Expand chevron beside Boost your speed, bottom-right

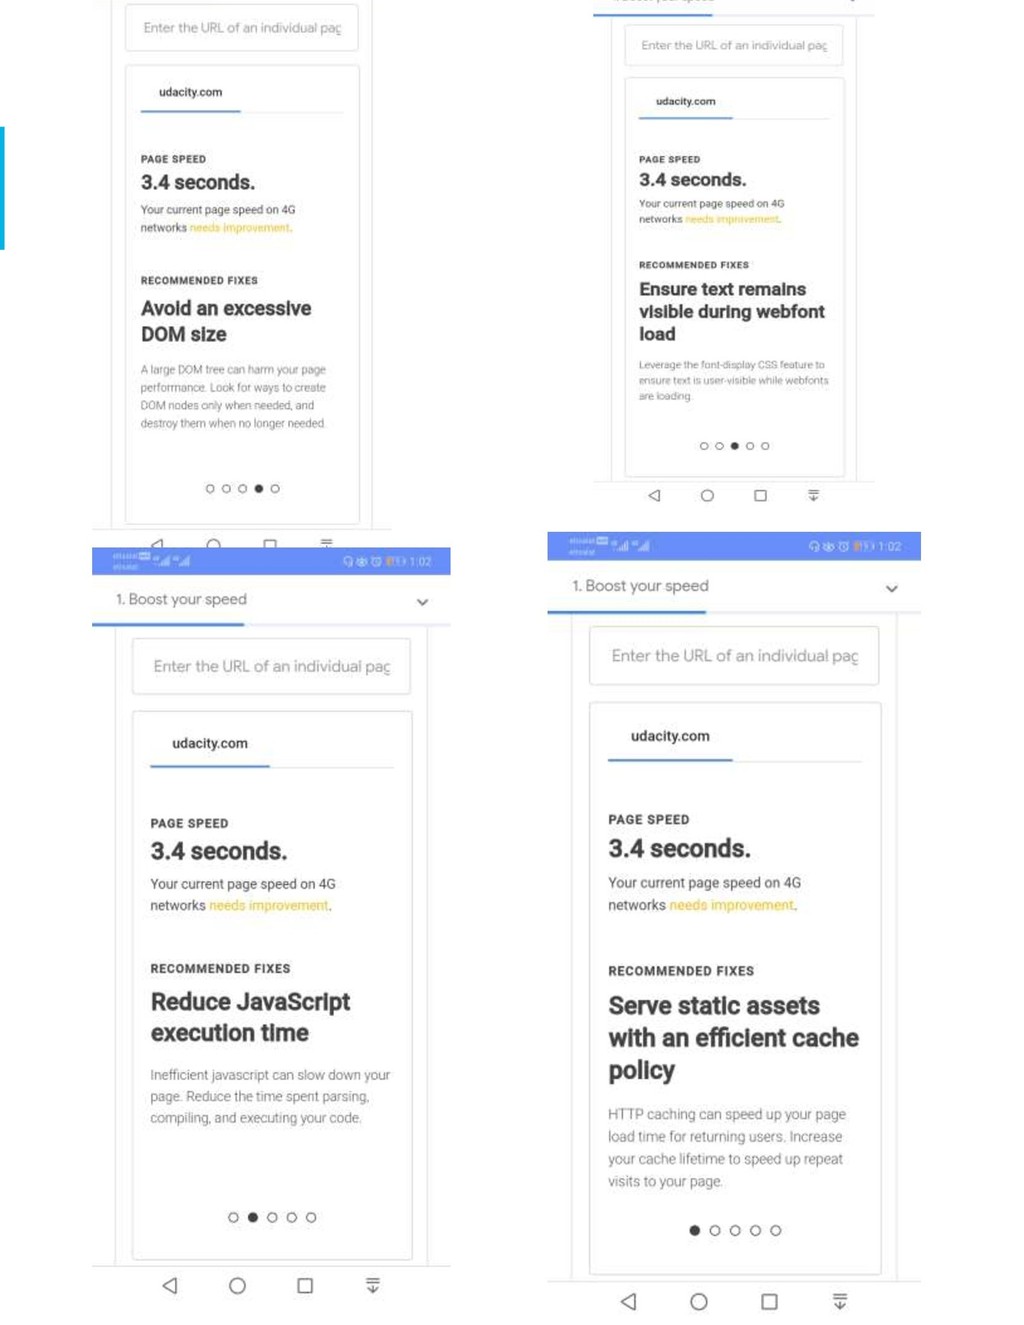(x=892, y=588)
